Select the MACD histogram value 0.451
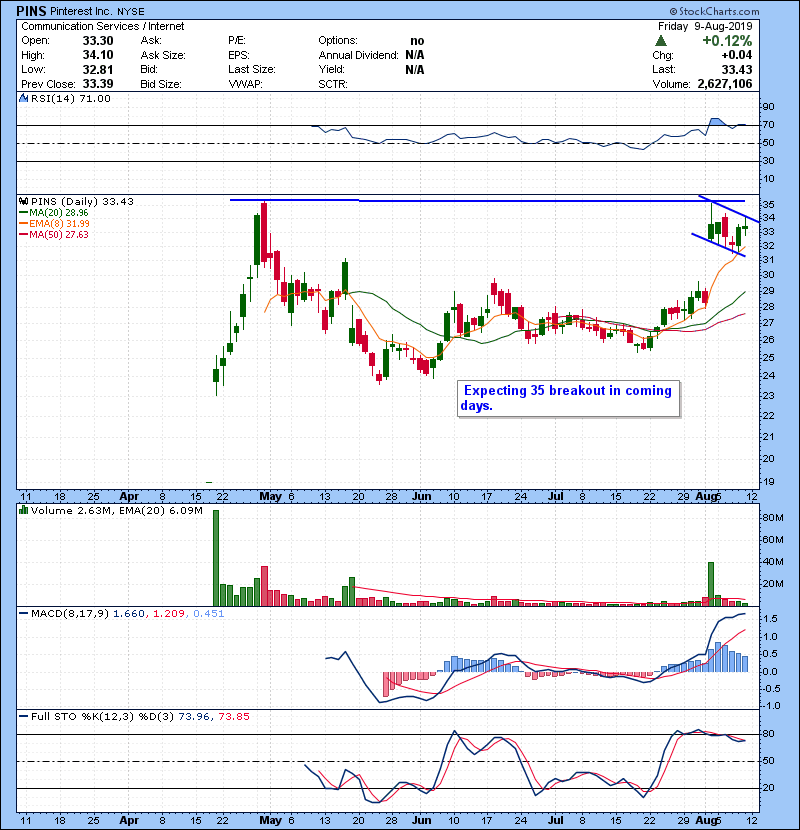The height and width of the screenshot is (830, 800). 209,614
